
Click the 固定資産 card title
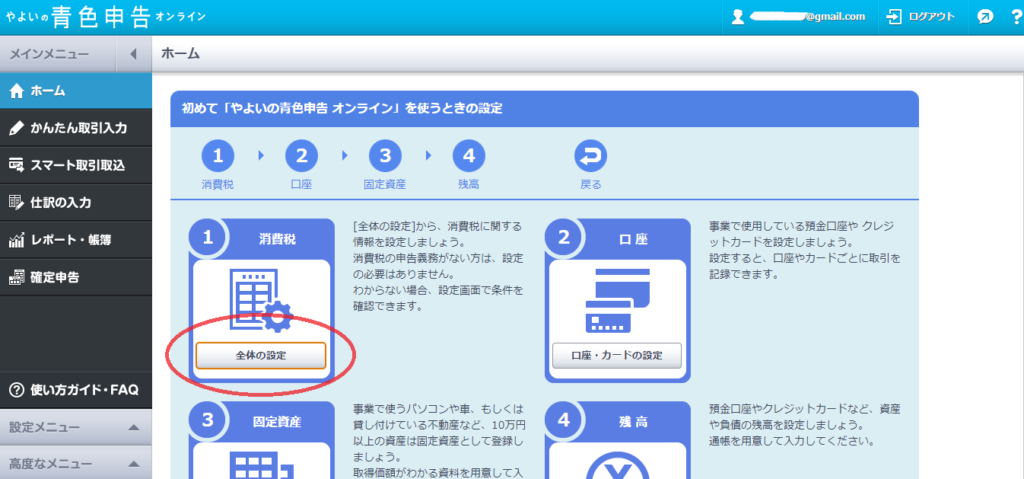(278, 422)
